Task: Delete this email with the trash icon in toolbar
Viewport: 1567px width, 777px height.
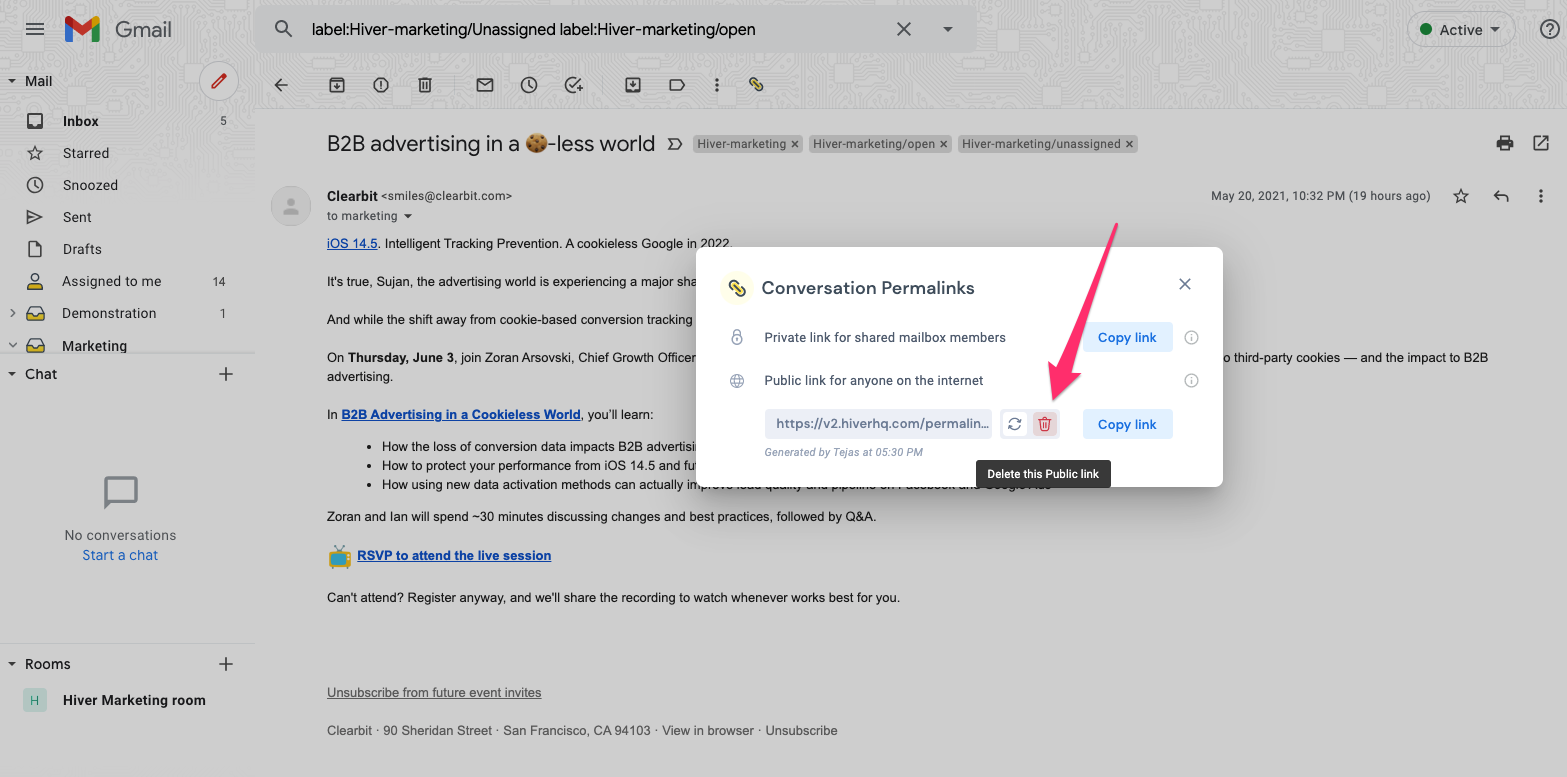Action: click(x=425, y=85)
